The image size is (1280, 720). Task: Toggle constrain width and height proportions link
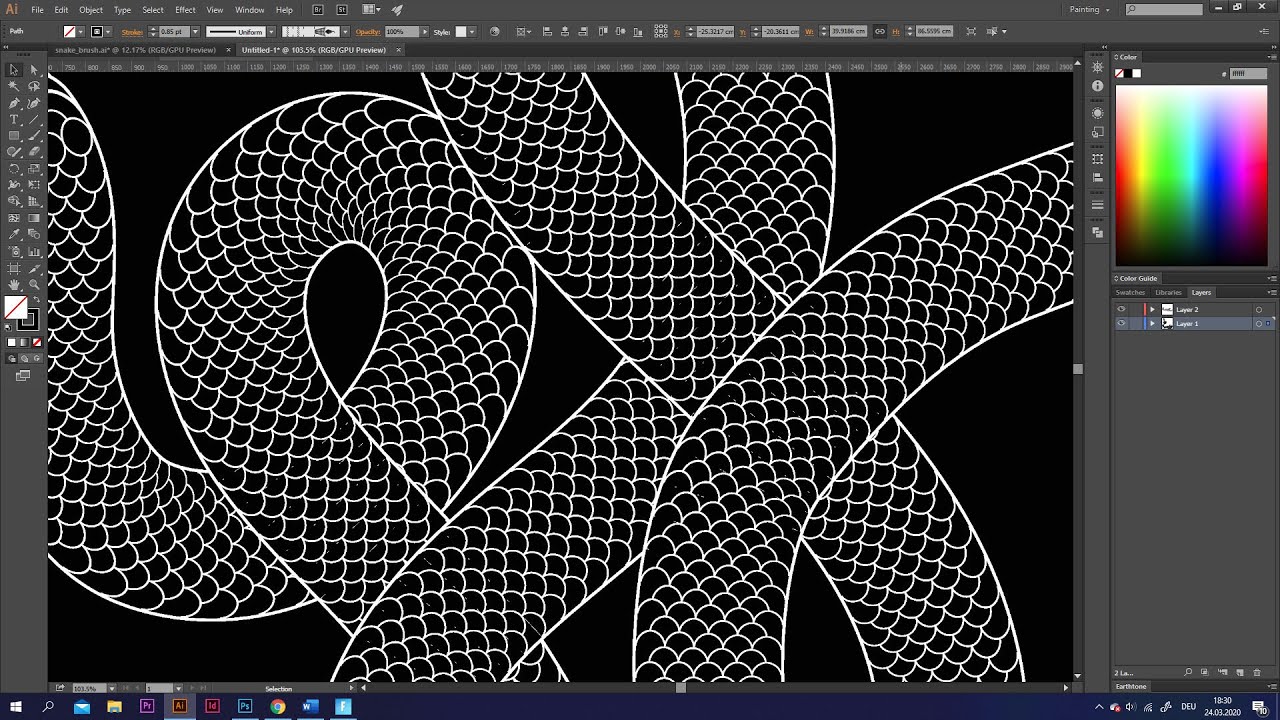(880, 31)
